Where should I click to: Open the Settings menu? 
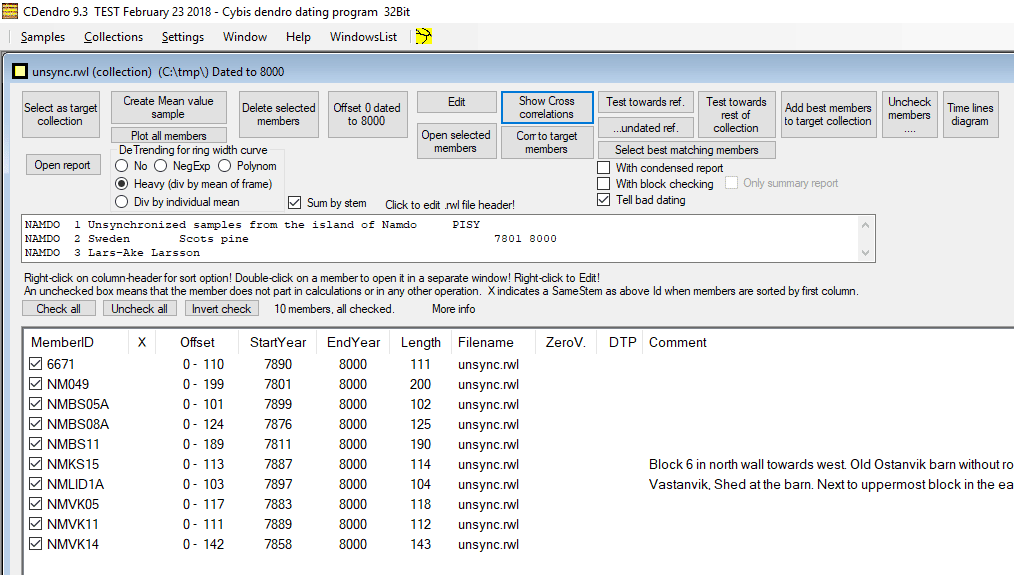tap(183, 37)
